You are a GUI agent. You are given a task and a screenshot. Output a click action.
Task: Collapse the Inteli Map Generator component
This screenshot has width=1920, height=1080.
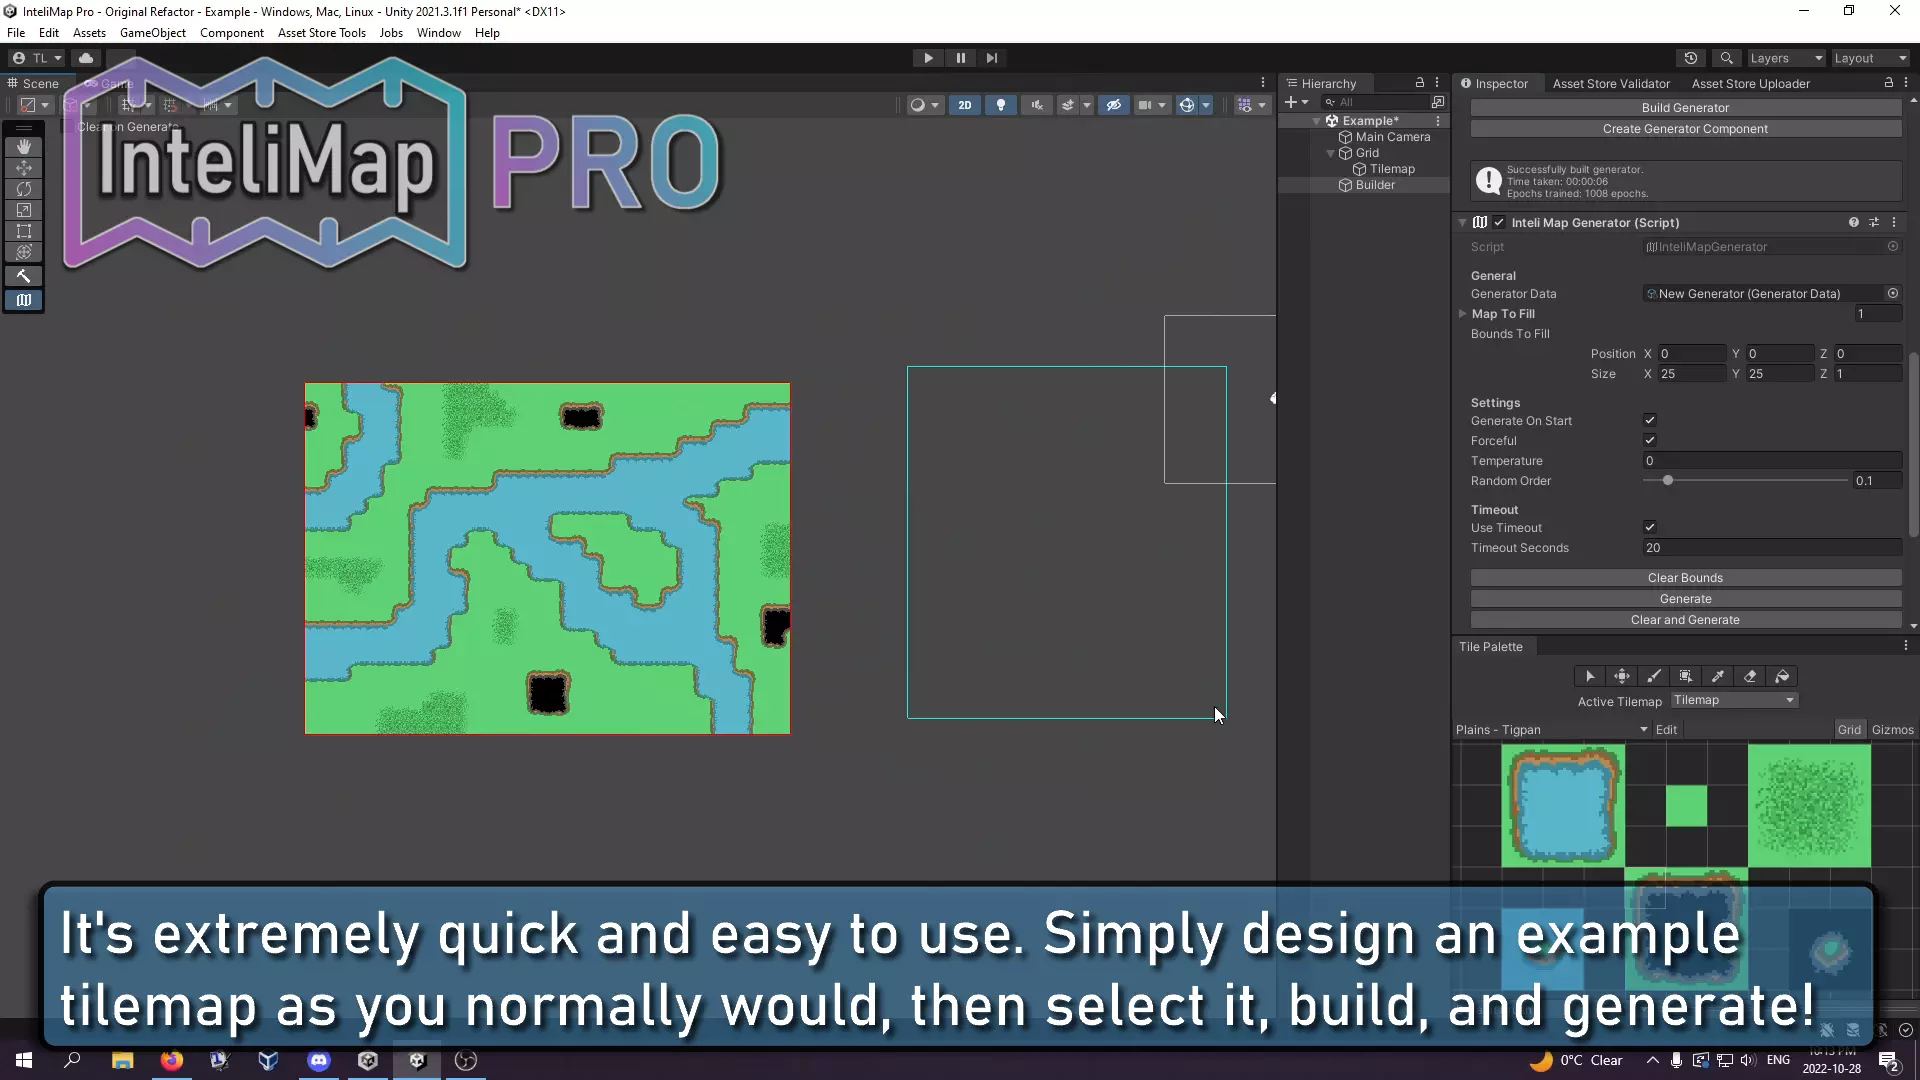[1462, 223]
